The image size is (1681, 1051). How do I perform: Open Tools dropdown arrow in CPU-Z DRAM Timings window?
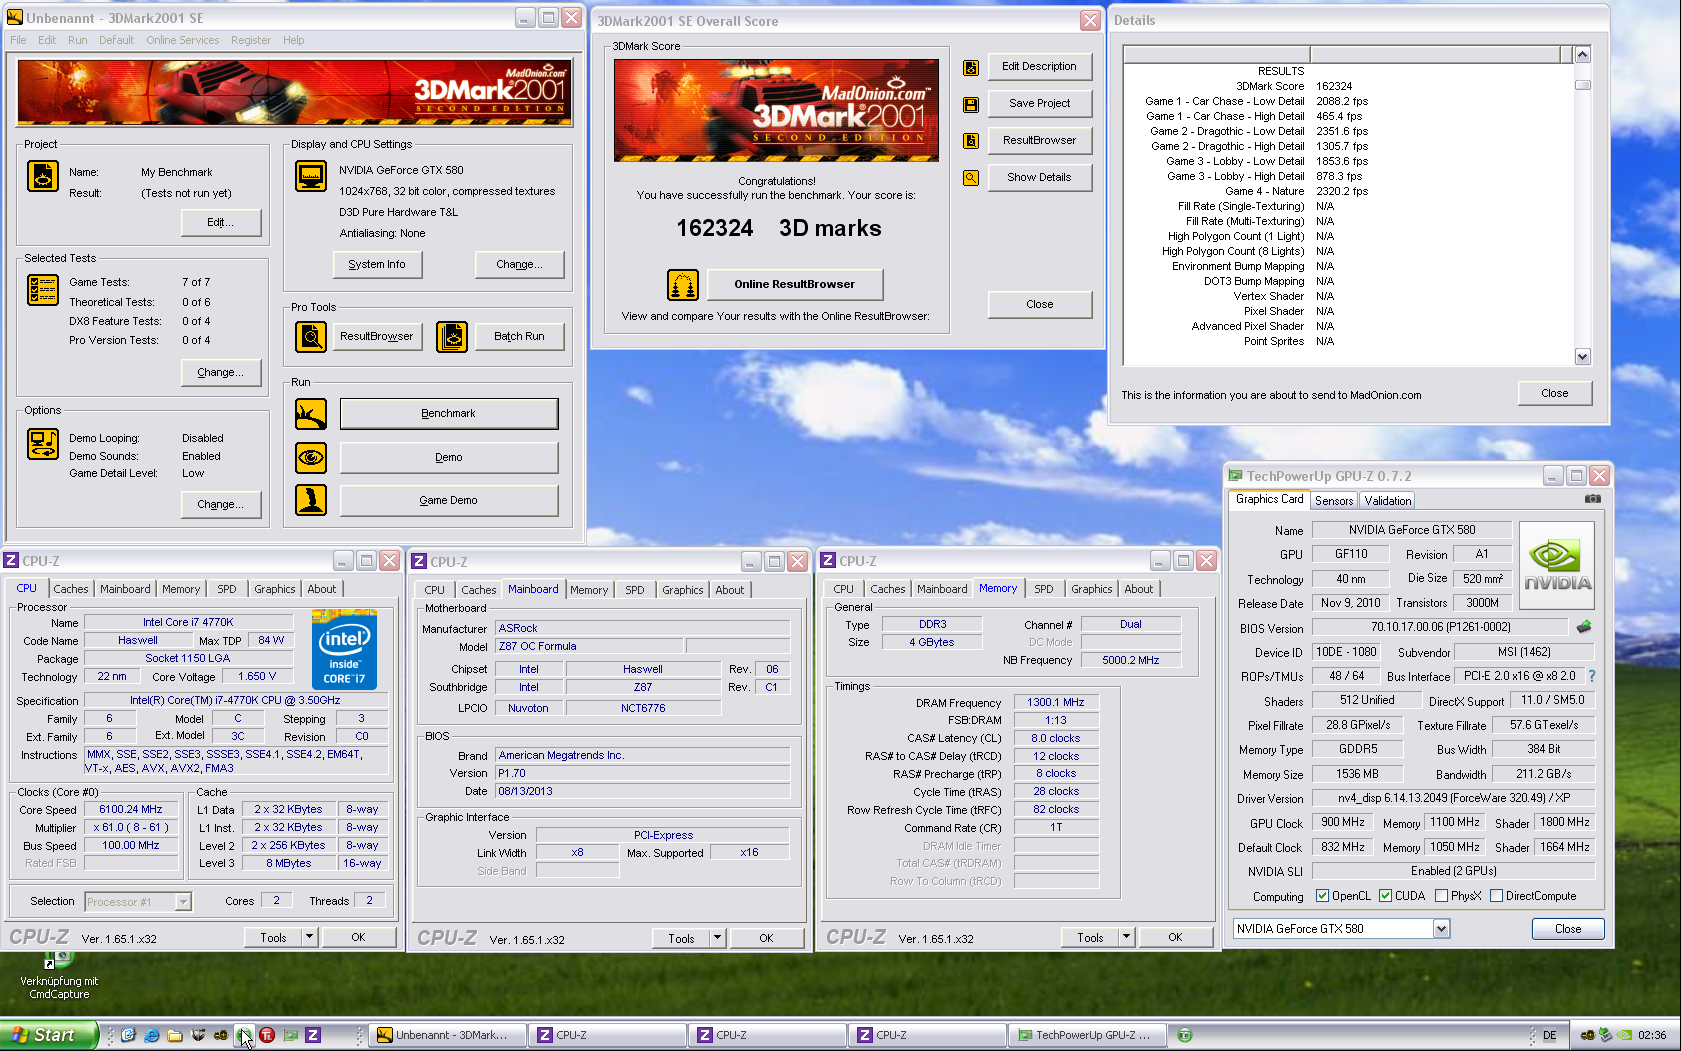click(x=1126, y=937)
